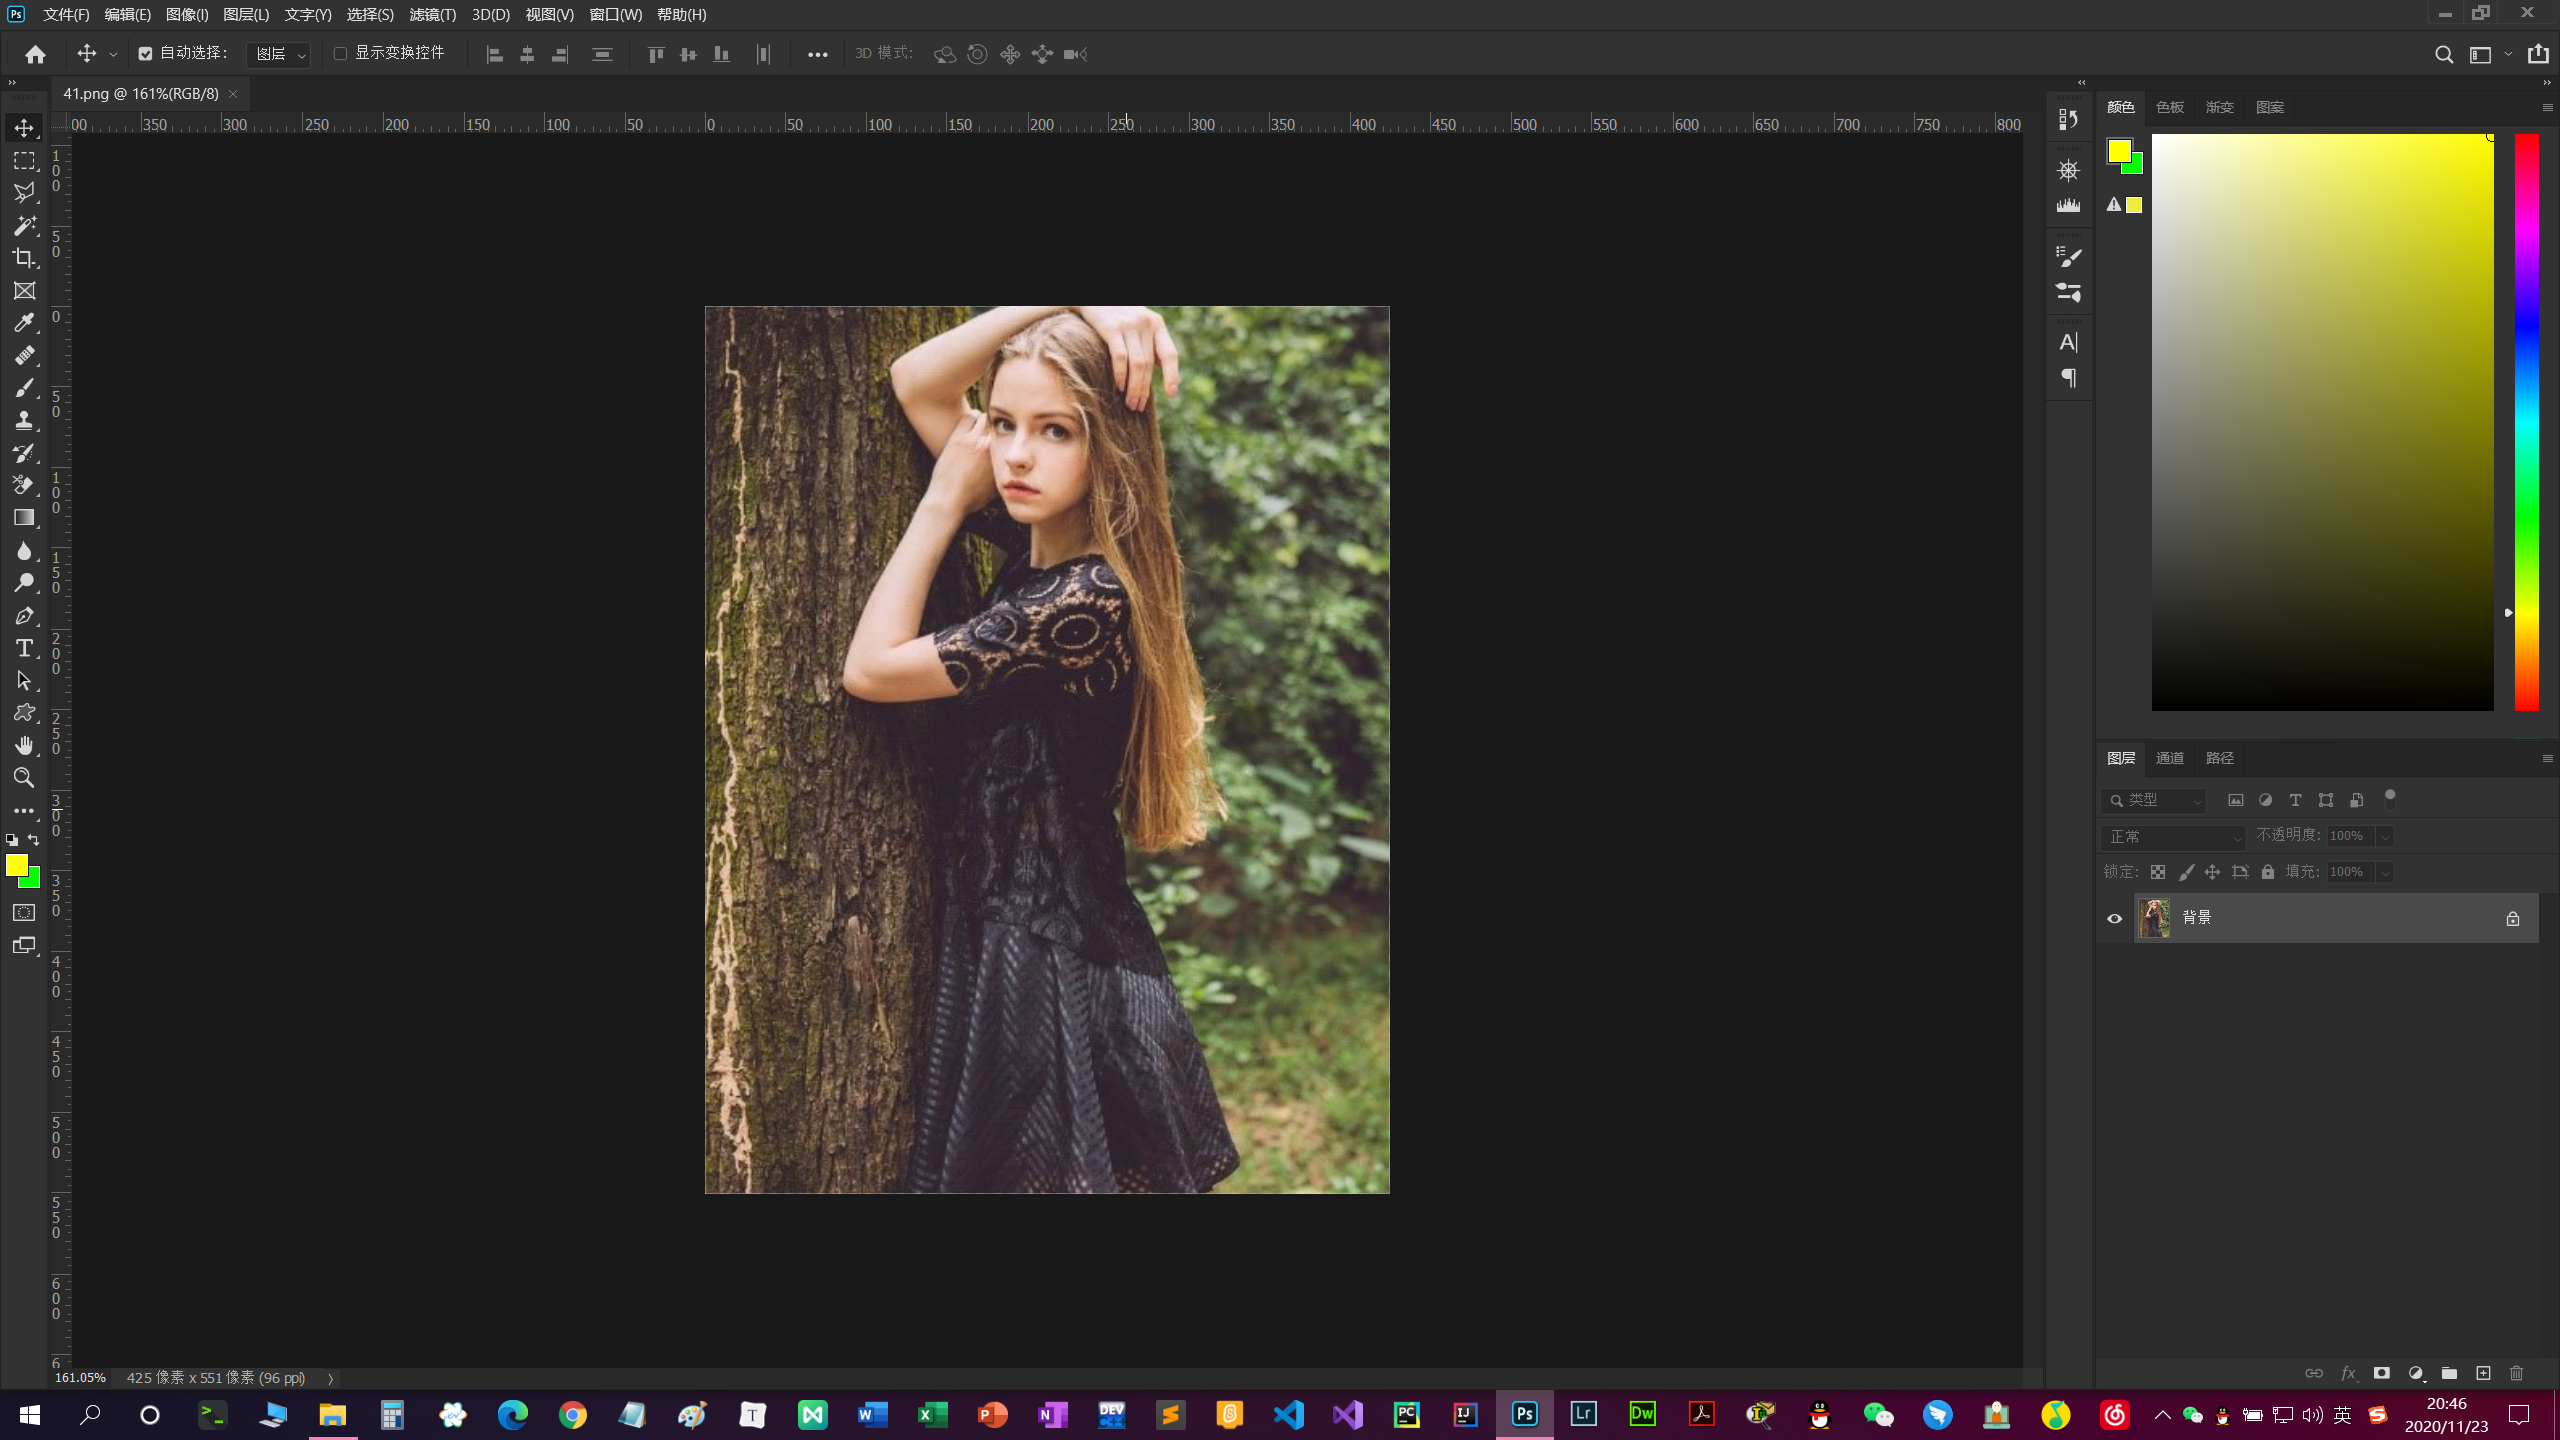This screenshot has width=2560, height=1440.
Task: Click the add layer mask button
Action: 2382,1373
